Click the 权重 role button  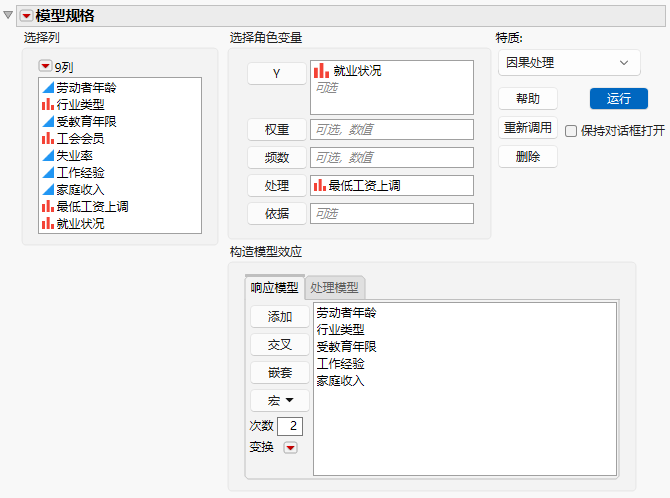click(x=276, y=130)
